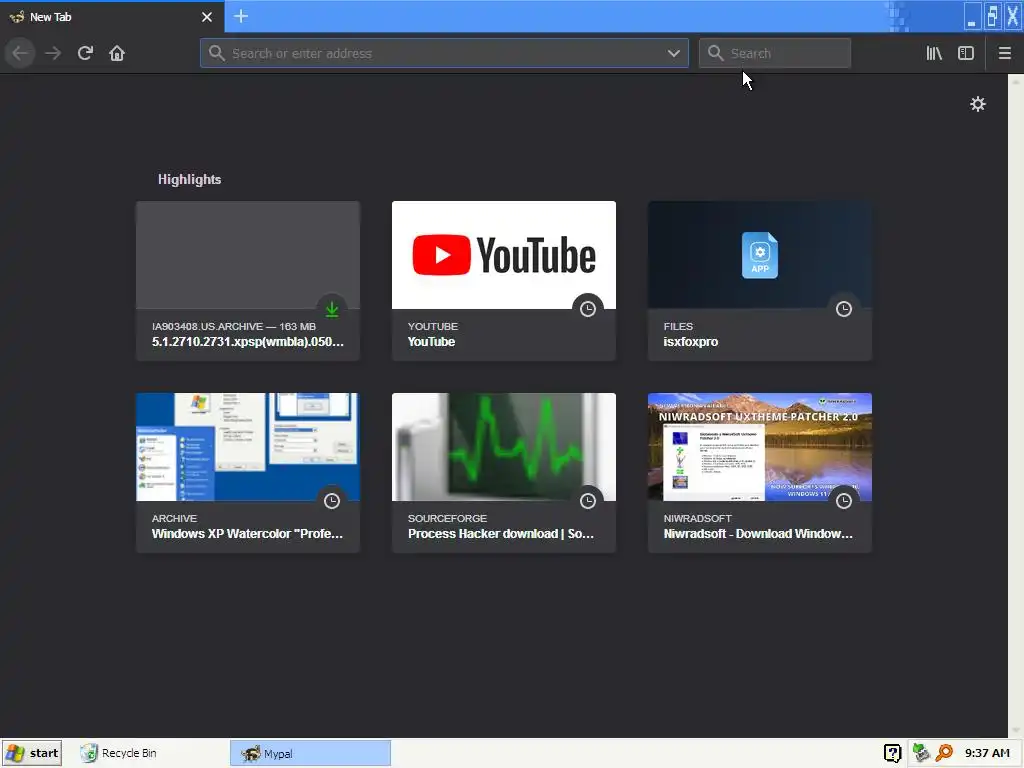
Task: Open the YouTube highlight thumbnail
Action: [504, 255]
